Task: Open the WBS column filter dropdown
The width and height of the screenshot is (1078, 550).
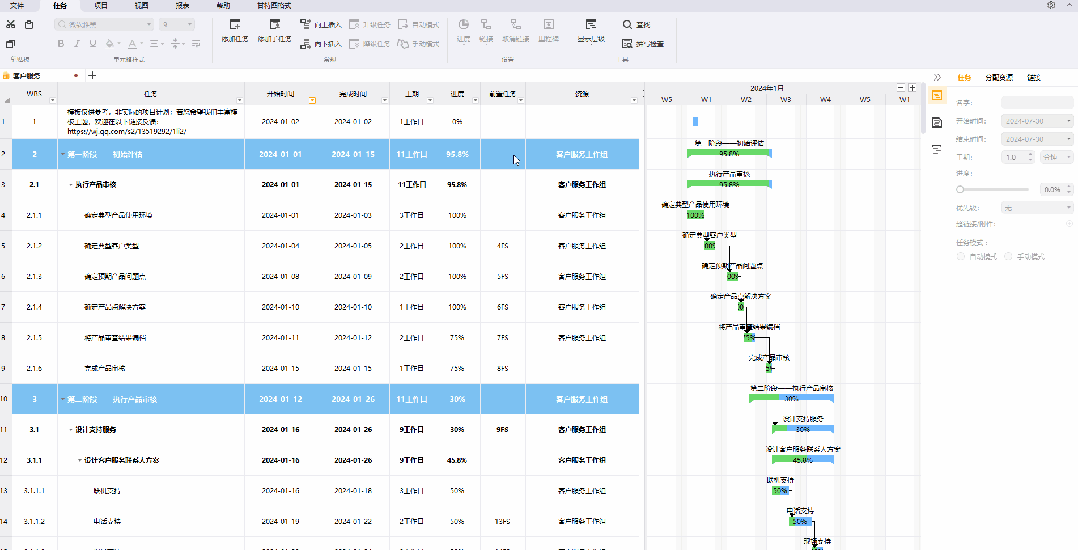Action: coord(52,100)
